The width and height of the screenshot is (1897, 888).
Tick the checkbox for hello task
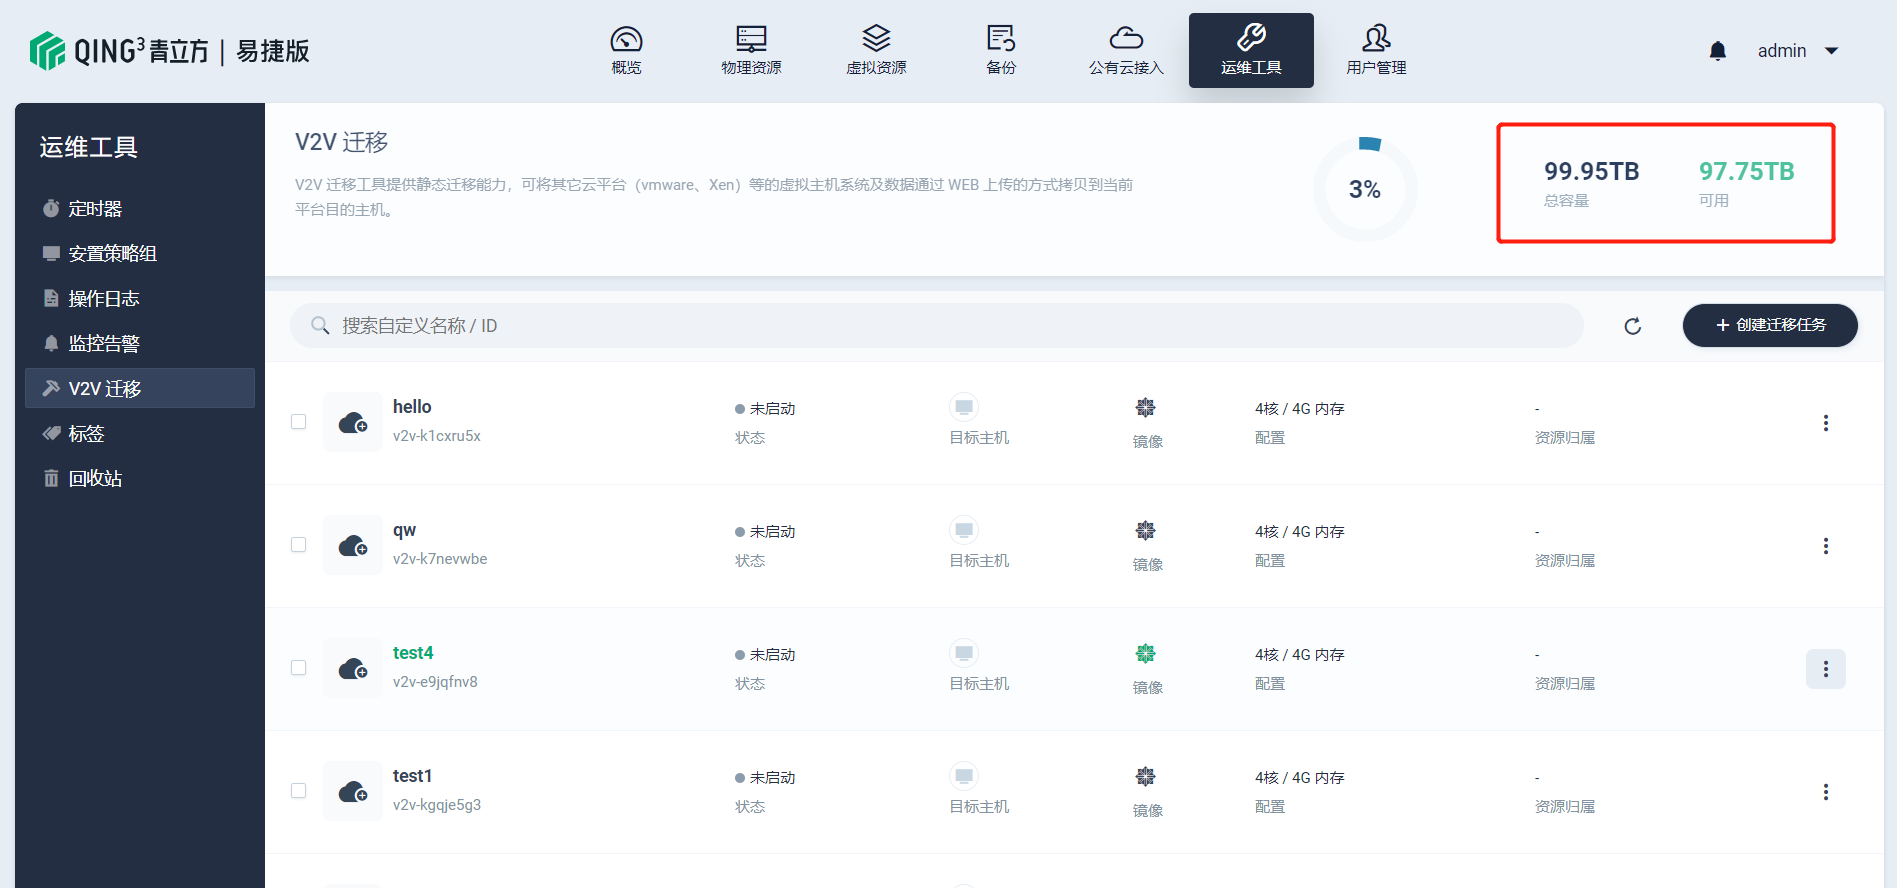click(x=298, y=422)
